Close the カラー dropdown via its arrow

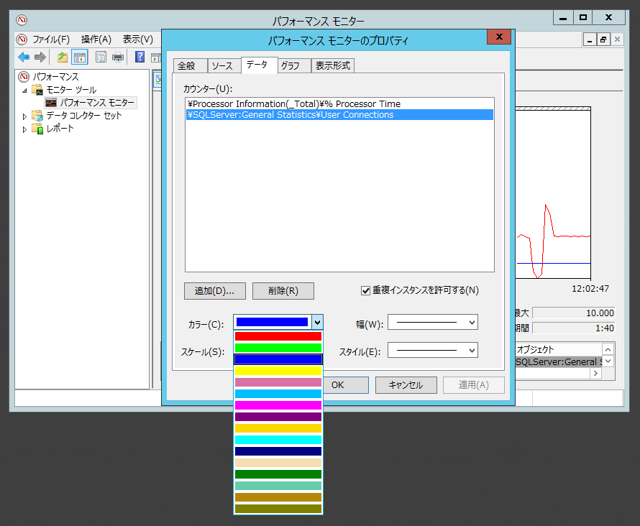[318, 322]
